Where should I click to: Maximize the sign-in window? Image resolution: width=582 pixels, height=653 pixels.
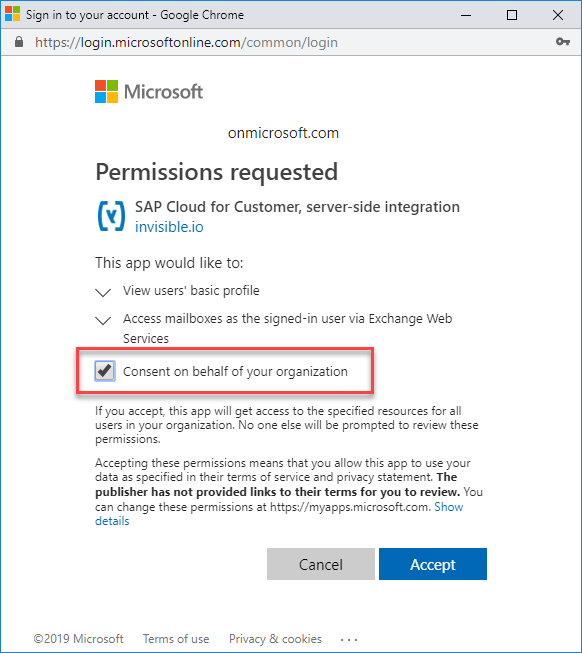(x=512, y=15)
